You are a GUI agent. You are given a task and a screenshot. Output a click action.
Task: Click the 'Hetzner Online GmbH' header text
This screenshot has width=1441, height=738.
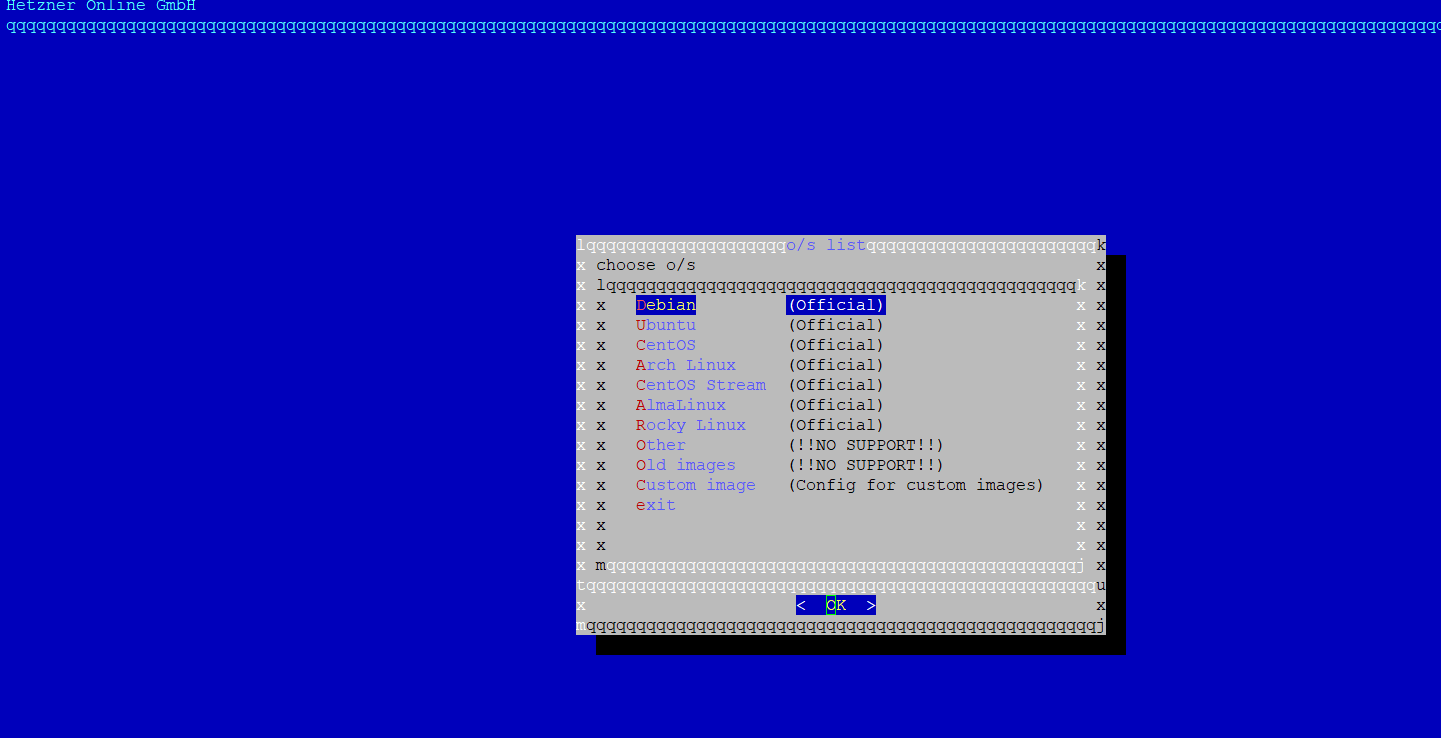coord(101,6)
